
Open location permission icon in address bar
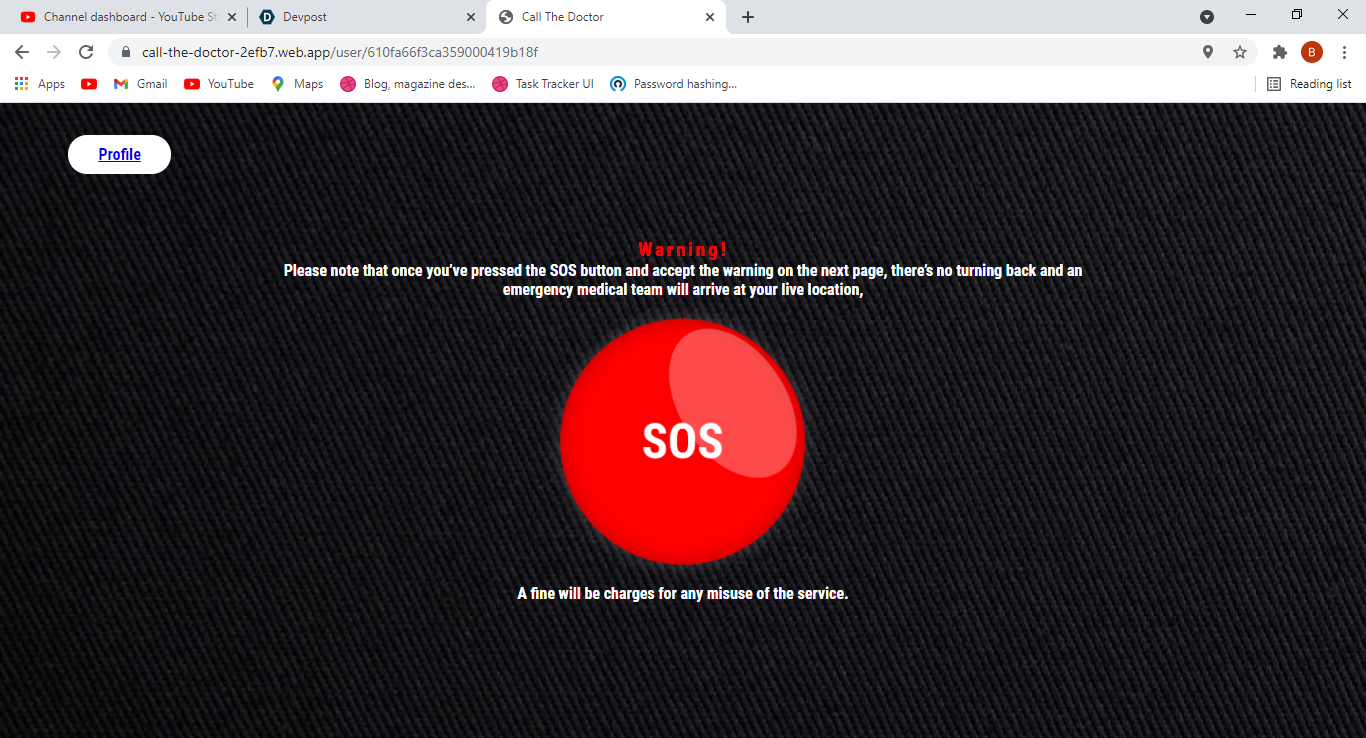[1208, 52]
